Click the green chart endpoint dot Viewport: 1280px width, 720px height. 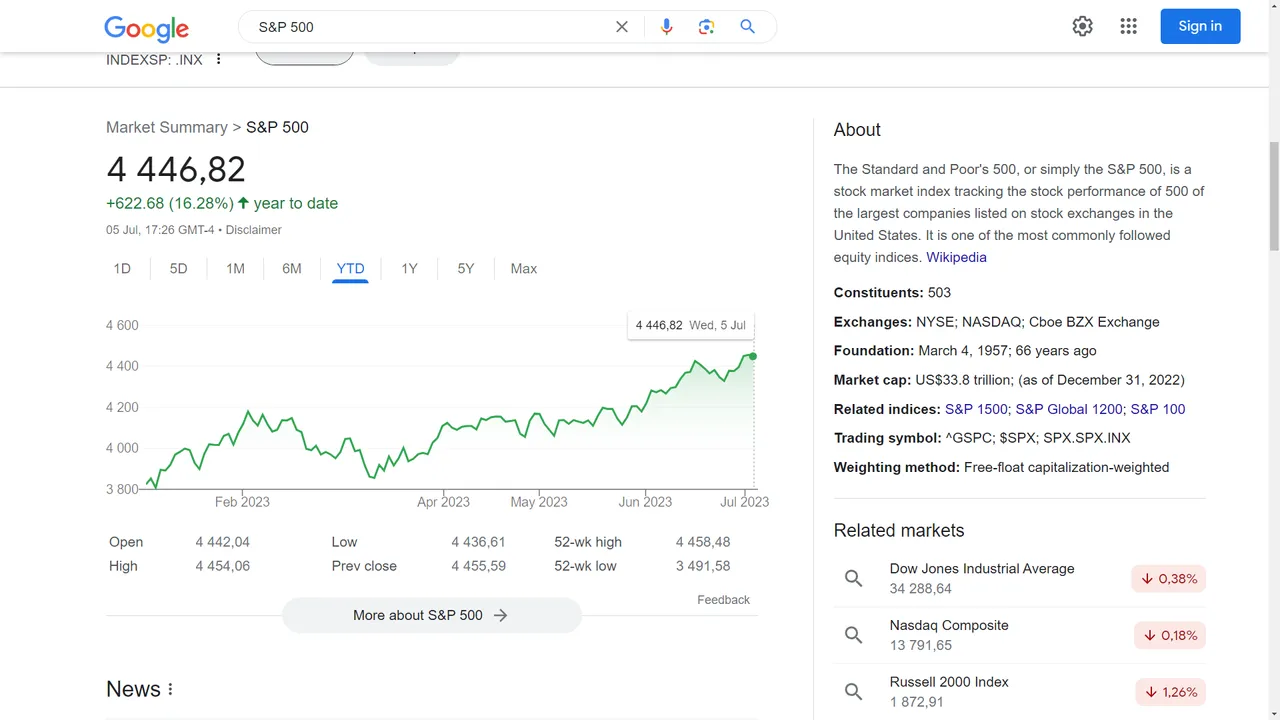753,356
